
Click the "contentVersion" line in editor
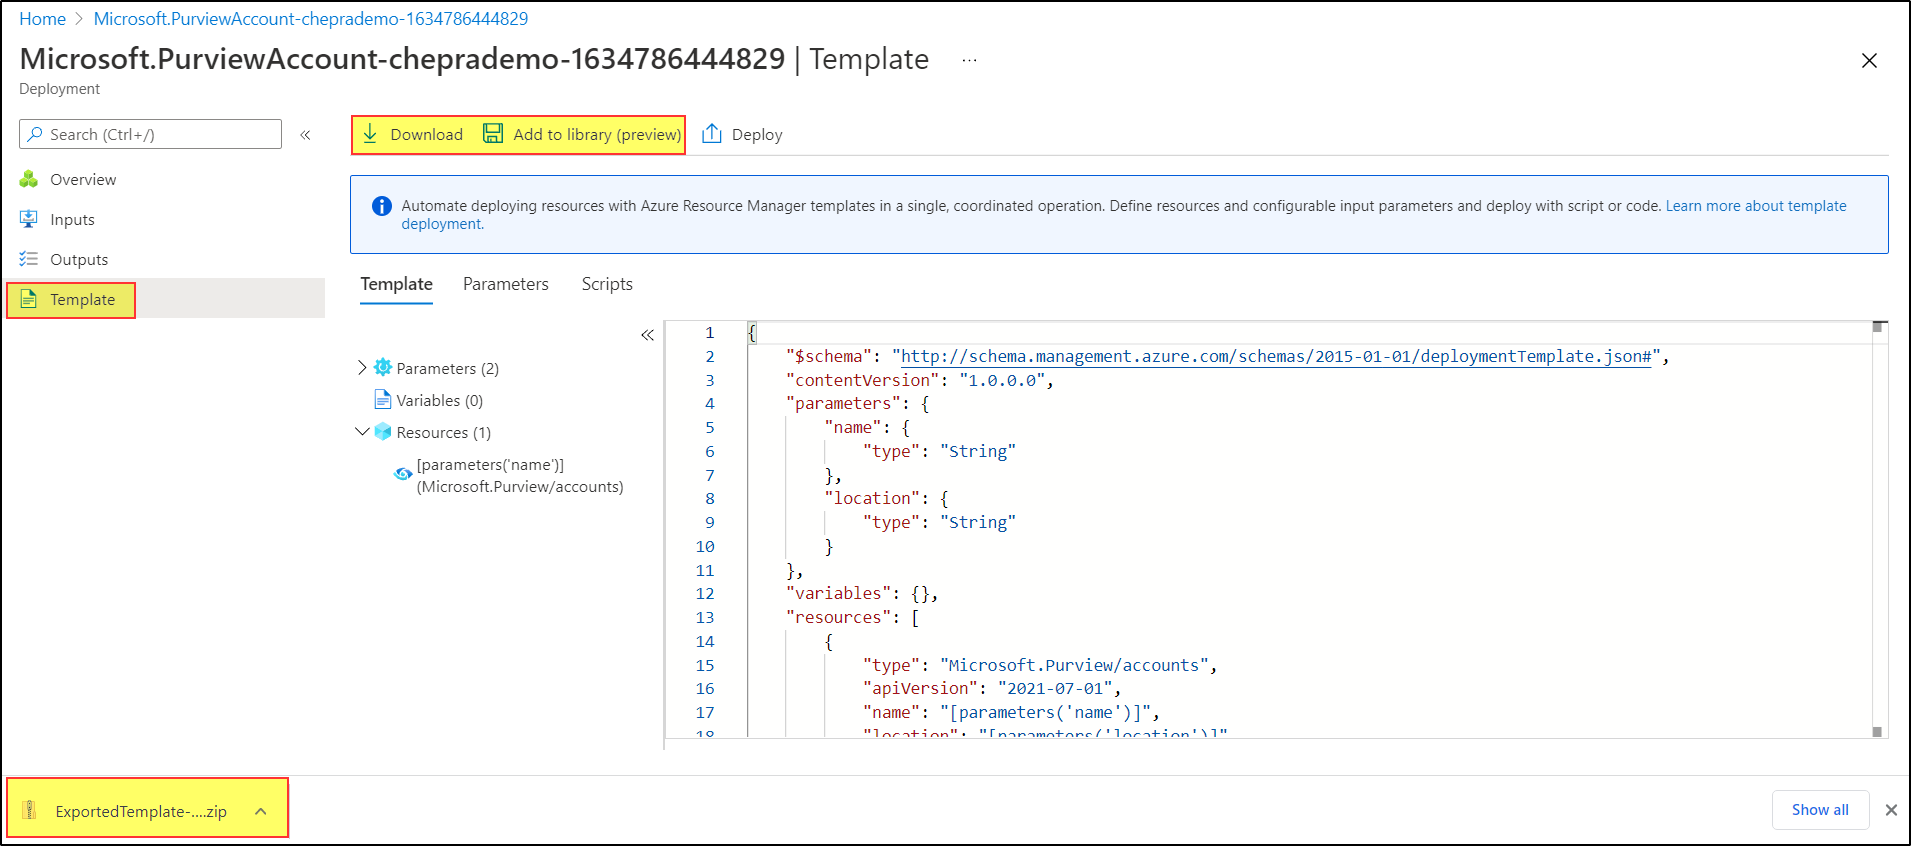pyautogui.click(x=919, y=380)
